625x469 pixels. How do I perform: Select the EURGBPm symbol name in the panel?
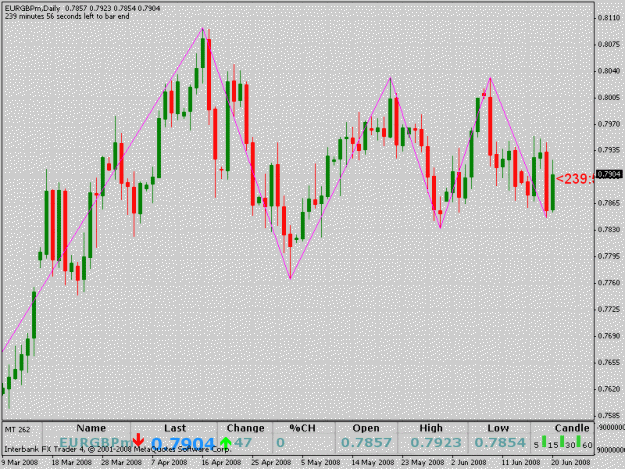pos(96,443)
